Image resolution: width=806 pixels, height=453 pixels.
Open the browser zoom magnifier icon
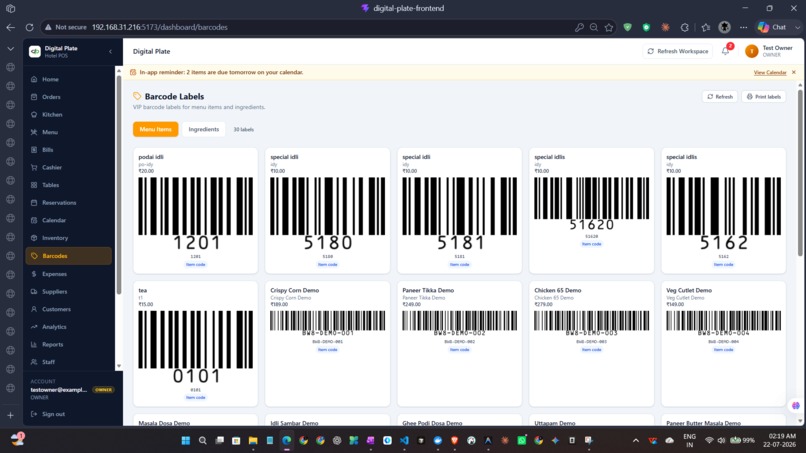[x=594, y=27]
